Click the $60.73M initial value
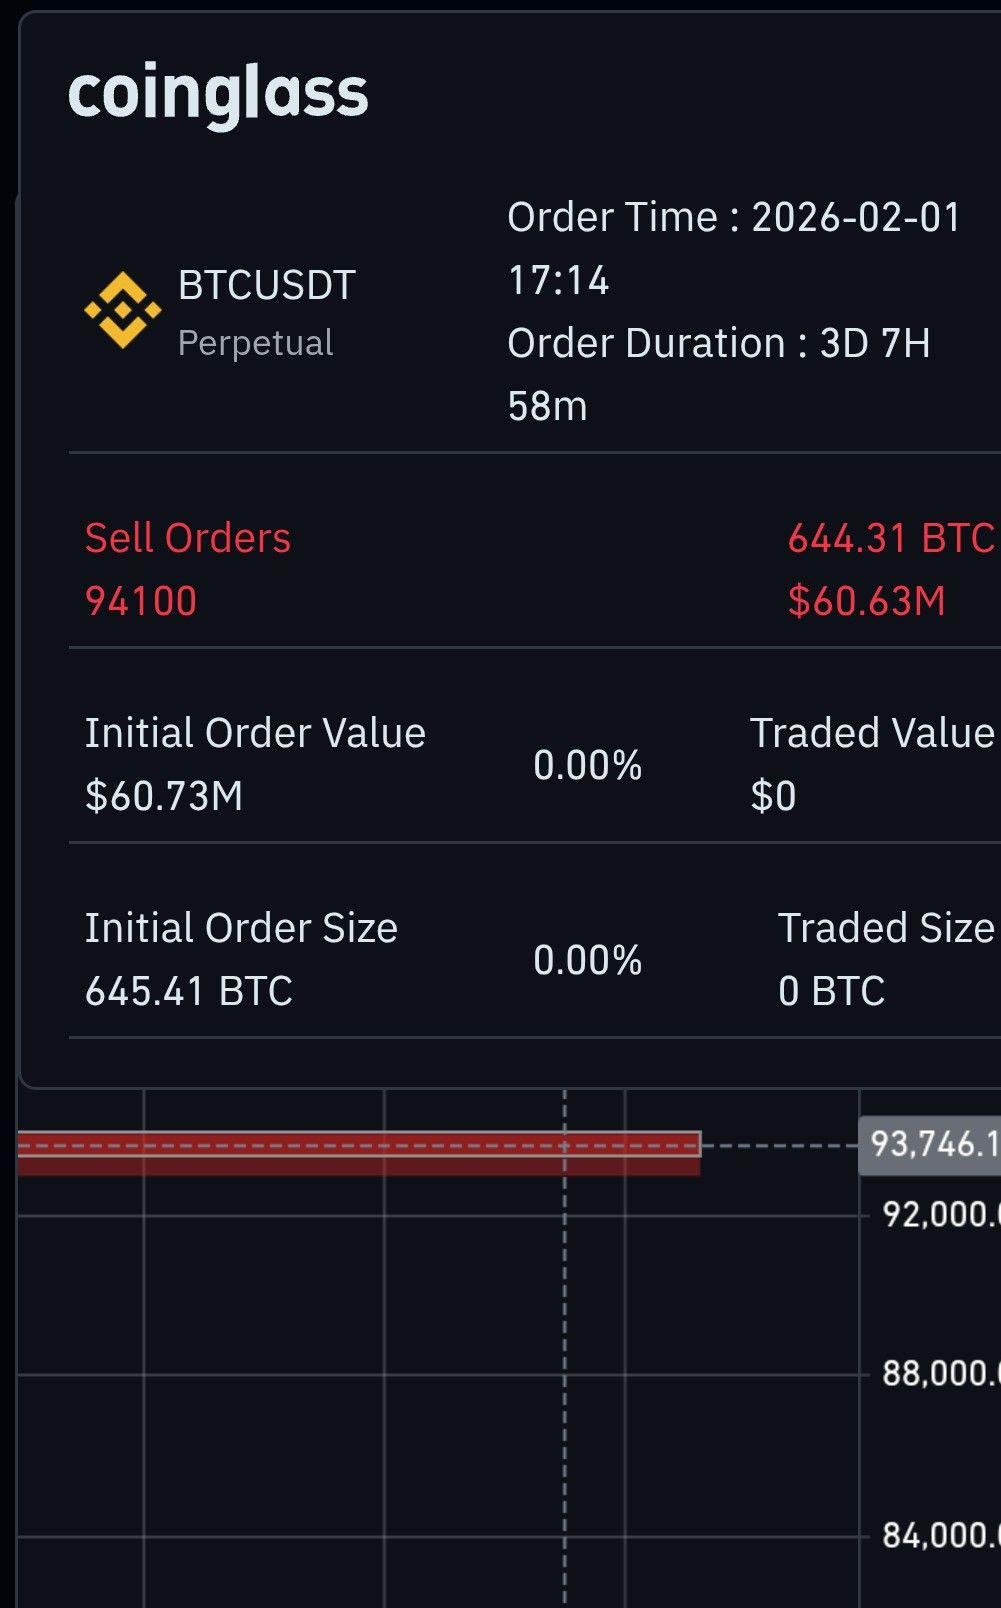 (x=164, y=796)
